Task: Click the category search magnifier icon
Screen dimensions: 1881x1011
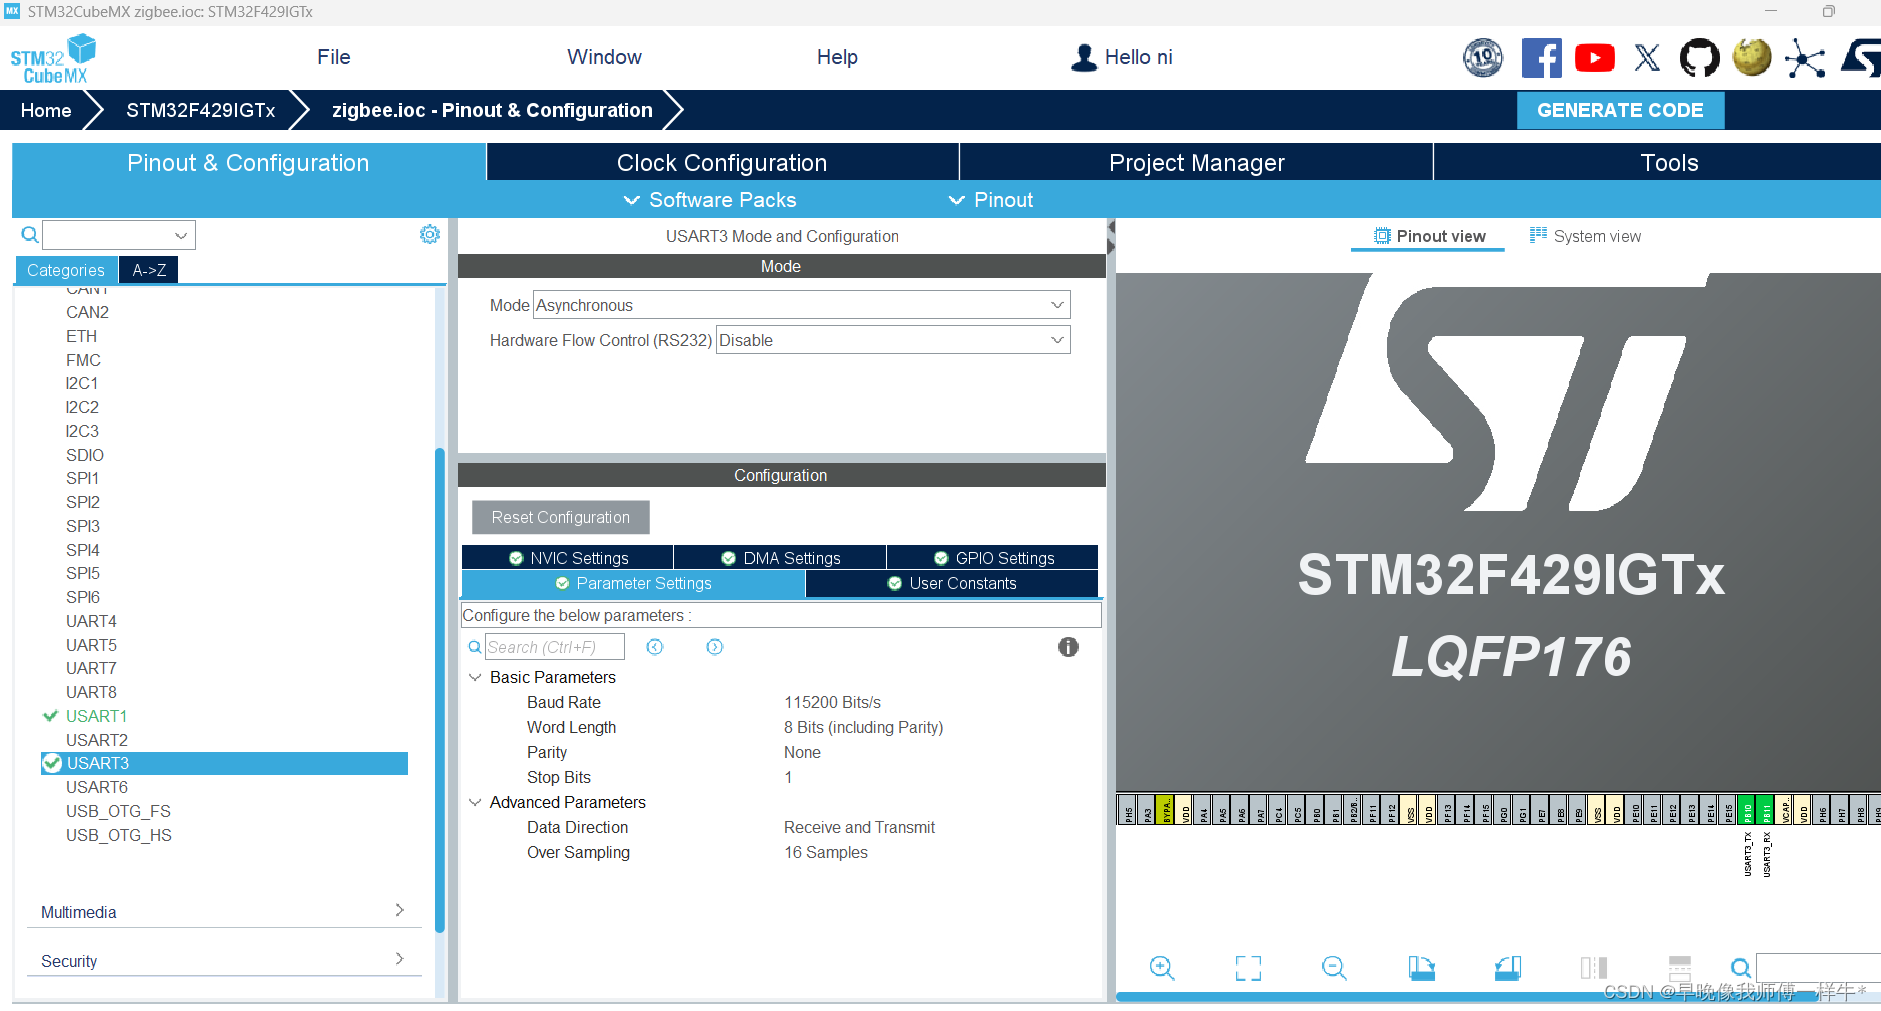Action: click(x=30, y=235)
